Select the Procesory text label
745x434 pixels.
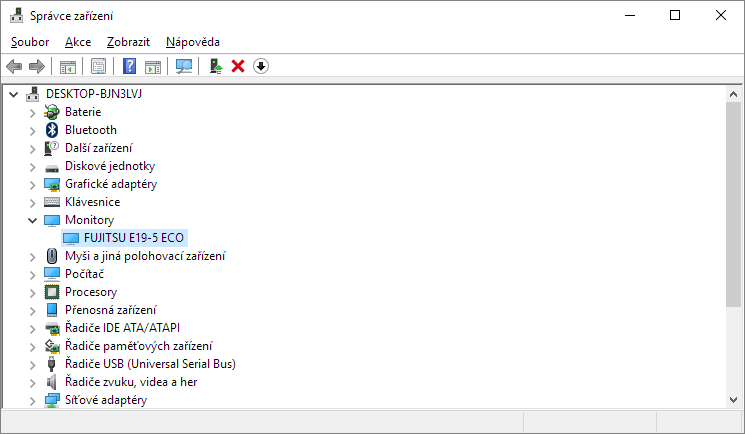pos(91,292)
